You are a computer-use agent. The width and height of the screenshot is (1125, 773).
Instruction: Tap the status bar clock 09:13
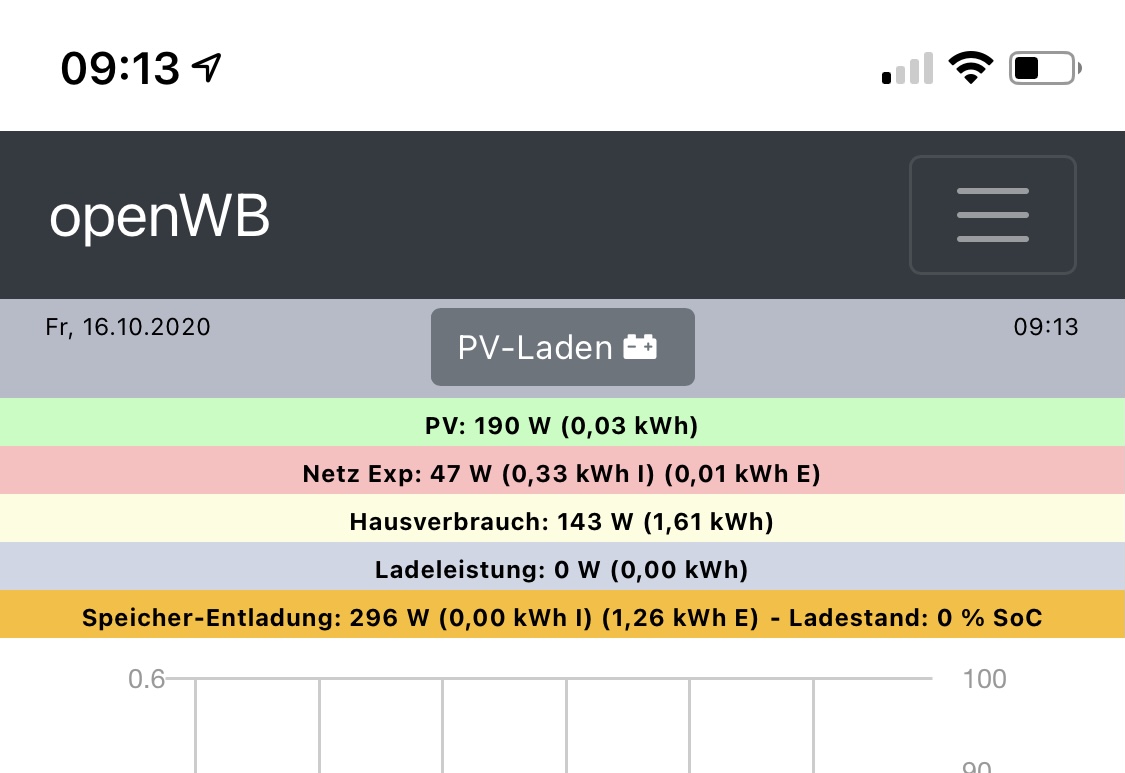pos(120,69)
